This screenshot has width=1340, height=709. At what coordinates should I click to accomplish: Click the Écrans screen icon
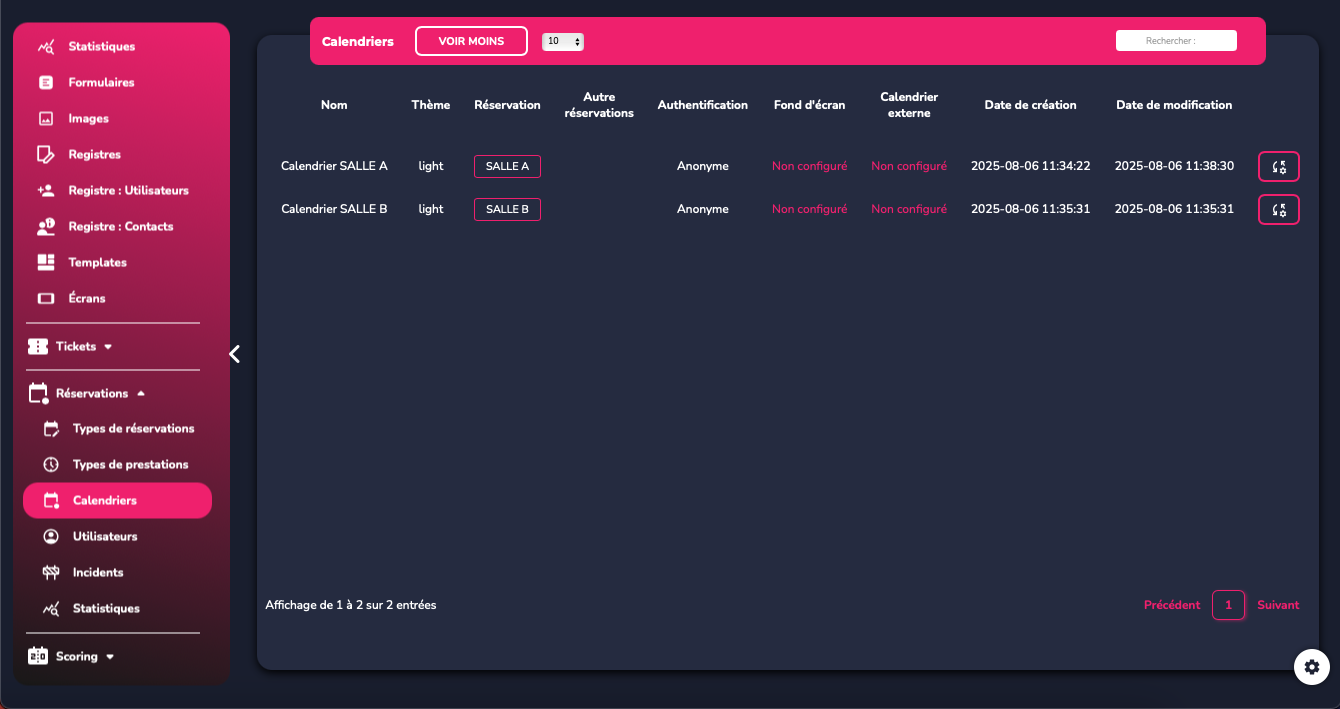click(x=45, y=299)
